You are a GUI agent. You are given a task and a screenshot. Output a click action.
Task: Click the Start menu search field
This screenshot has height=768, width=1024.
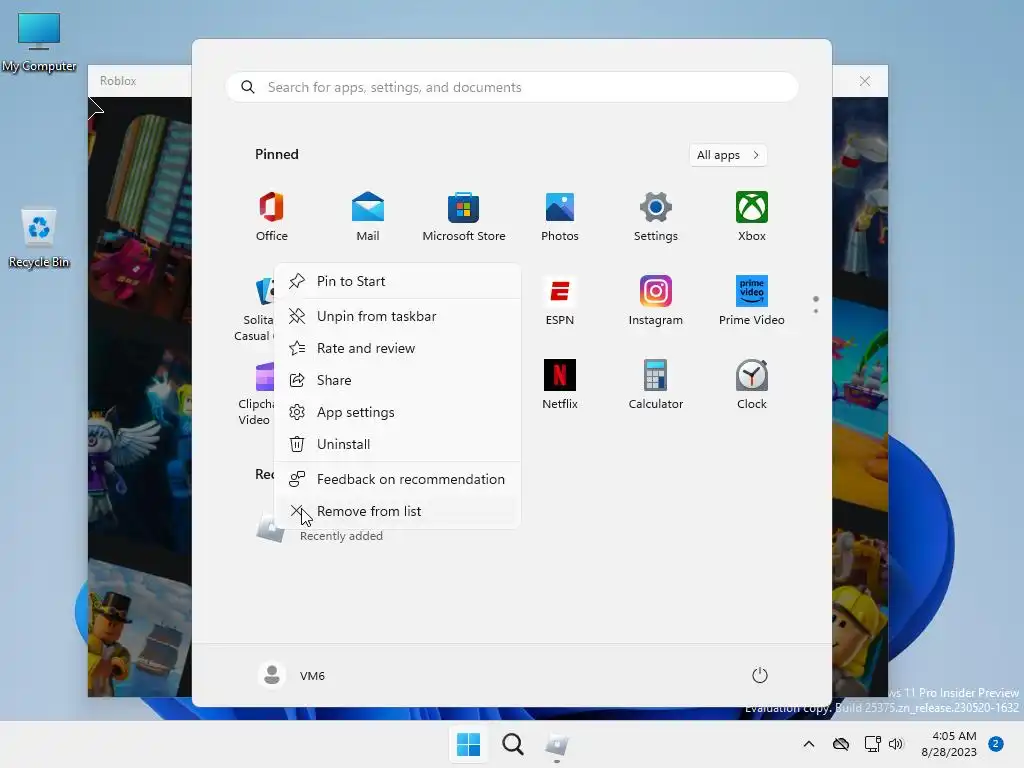[x=511, y=88]
